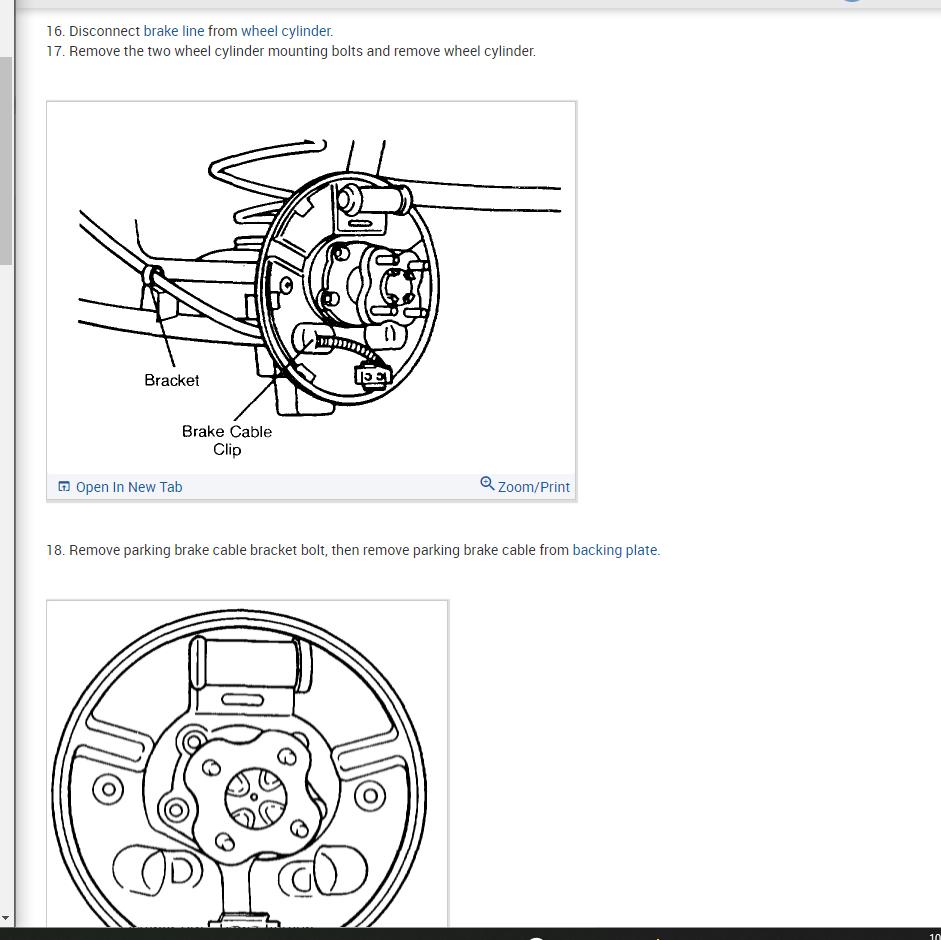
Task: Click the scrollbar down arrow
Action: point(5,918)
